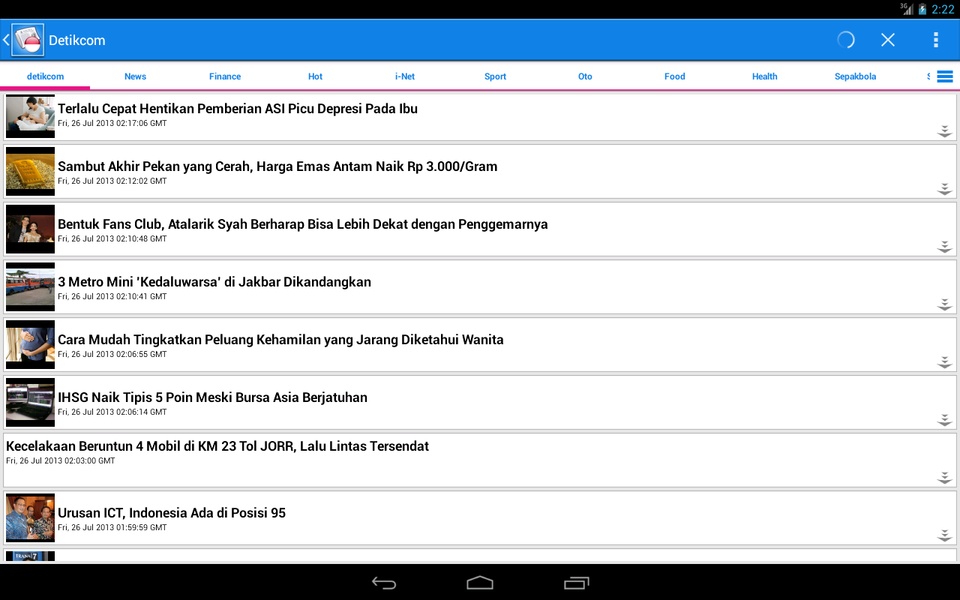Image resolution: width=960 pixels, height=600 pixels.
Task: Tap the gold bar article thumbnail
Action: click(x=30, y=171)
